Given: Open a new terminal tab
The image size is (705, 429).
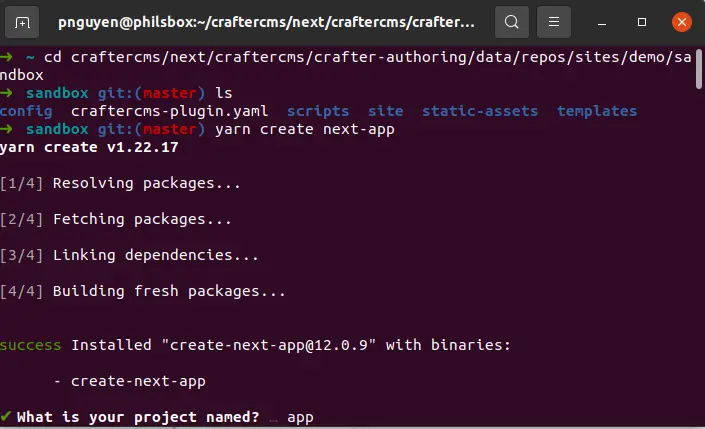Looking at the screenshot, I should pos(23,21).
